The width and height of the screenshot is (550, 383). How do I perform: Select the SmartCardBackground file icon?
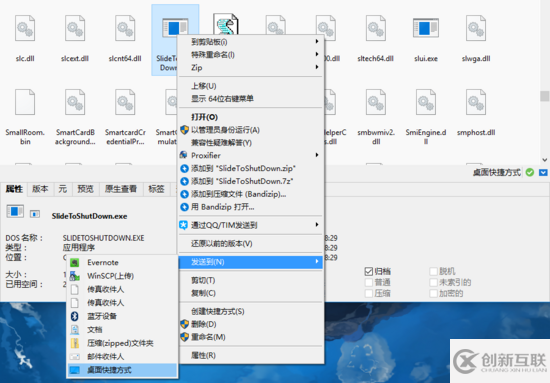[75, 102]
